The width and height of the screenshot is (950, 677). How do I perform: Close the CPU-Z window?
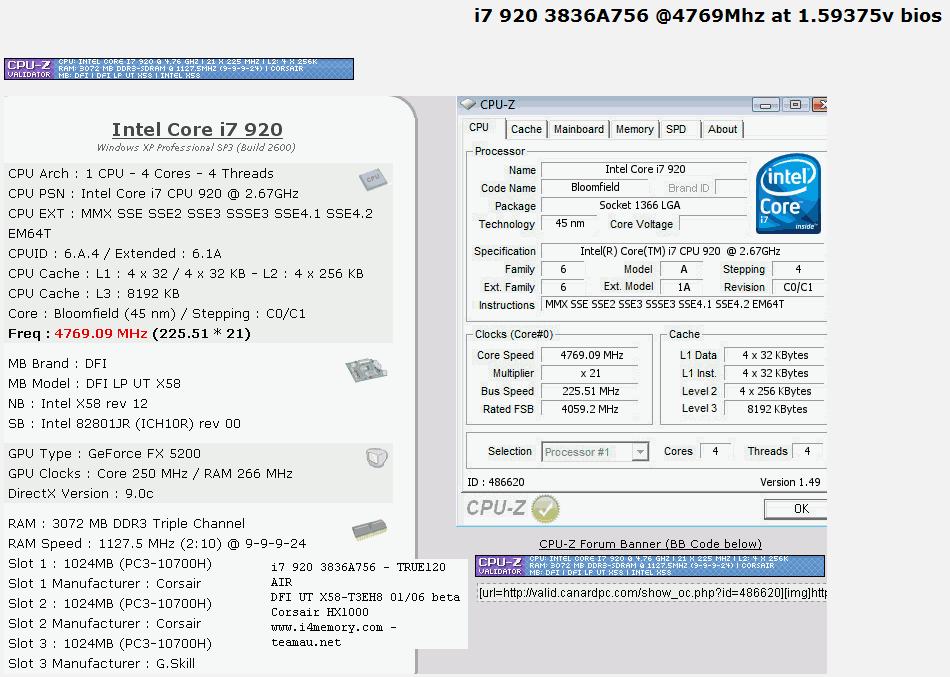820,105
